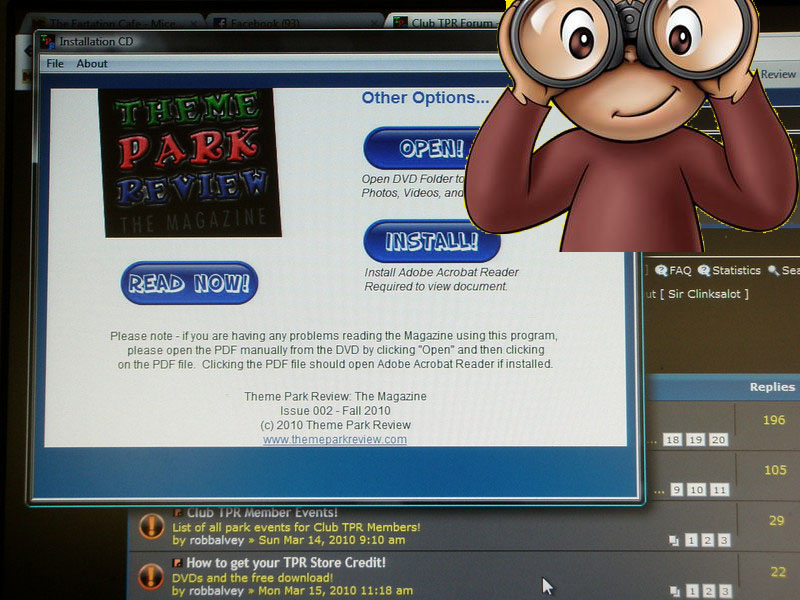This screenshot has width=800, height=600.
Task: Click reply count 29
Action: click(777, 520)
